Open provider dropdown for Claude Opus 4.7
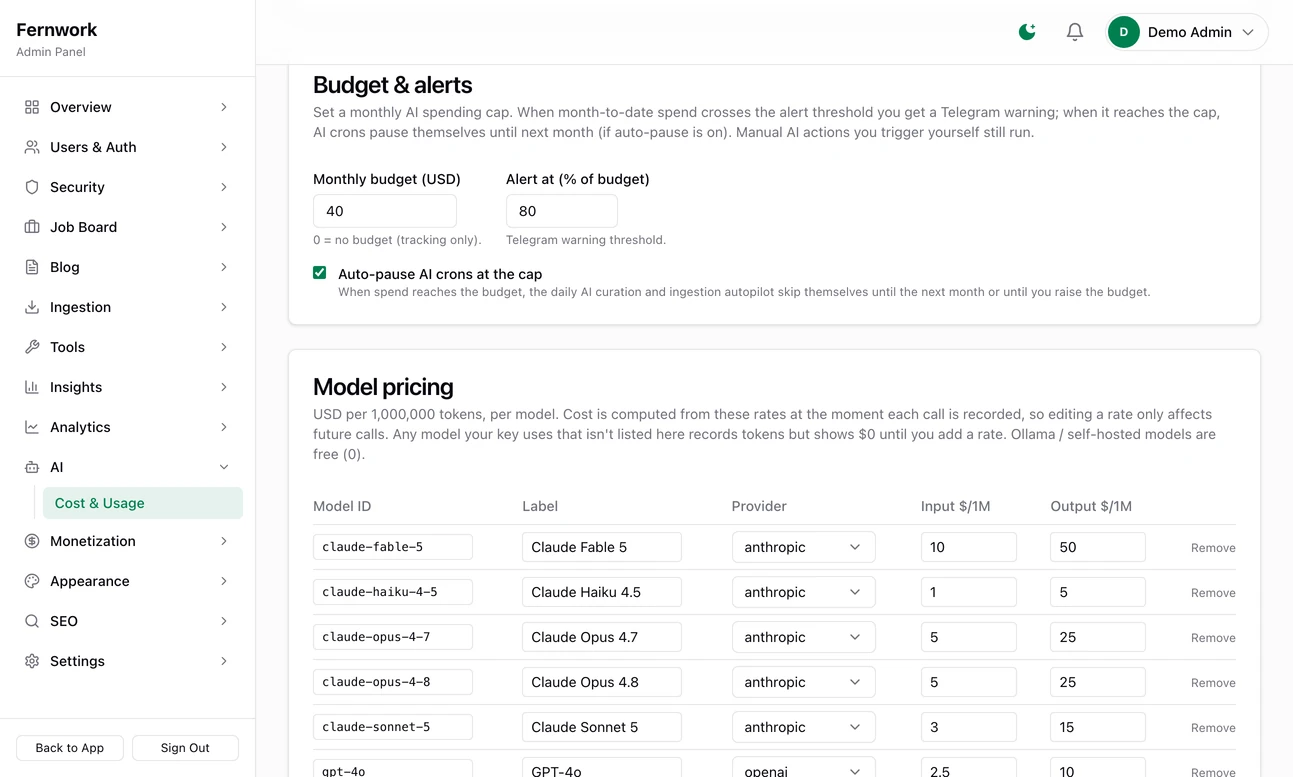1293x777 pixels. [x=803, y=637]
